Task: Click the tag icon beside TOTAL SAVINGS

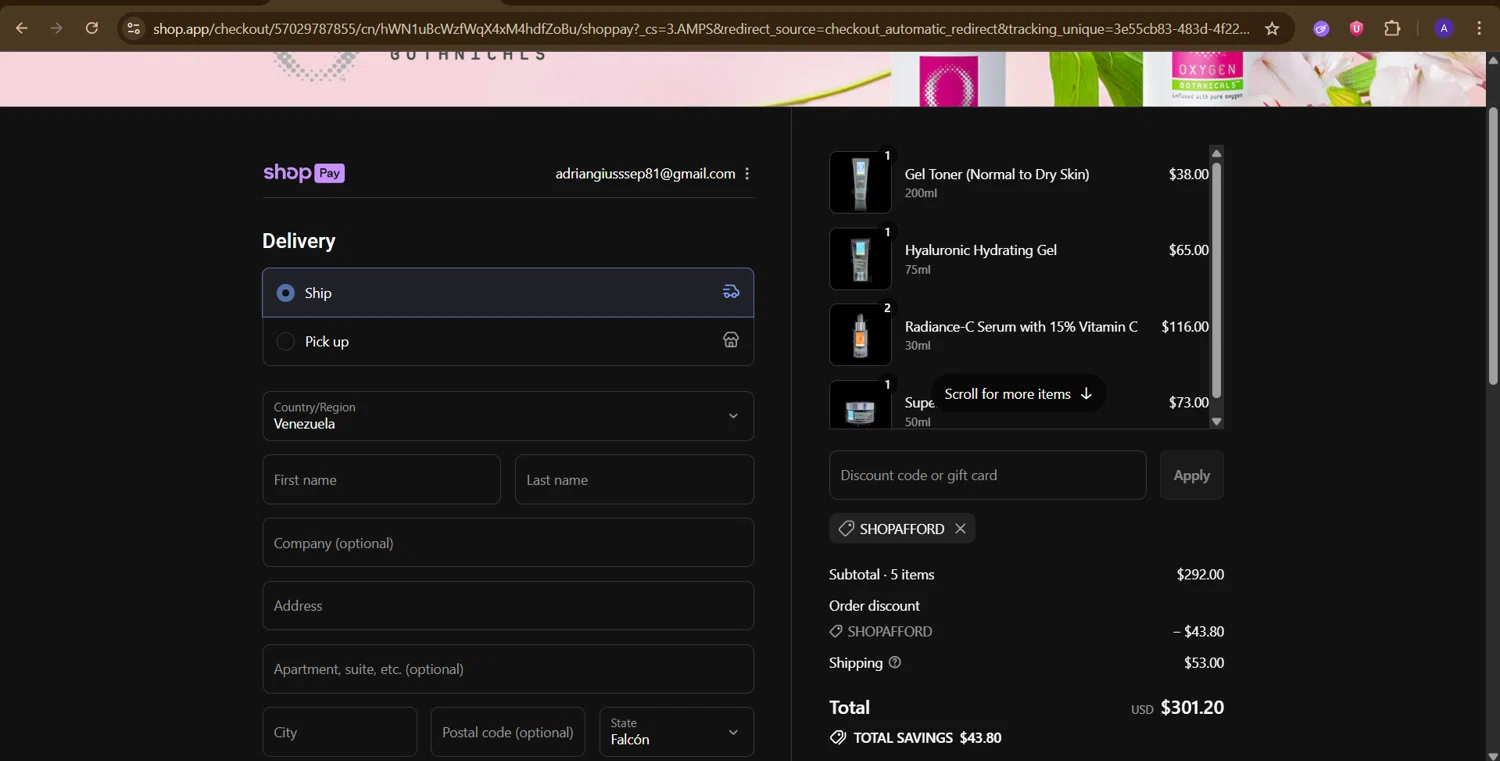Action: (x=838, y=737)
